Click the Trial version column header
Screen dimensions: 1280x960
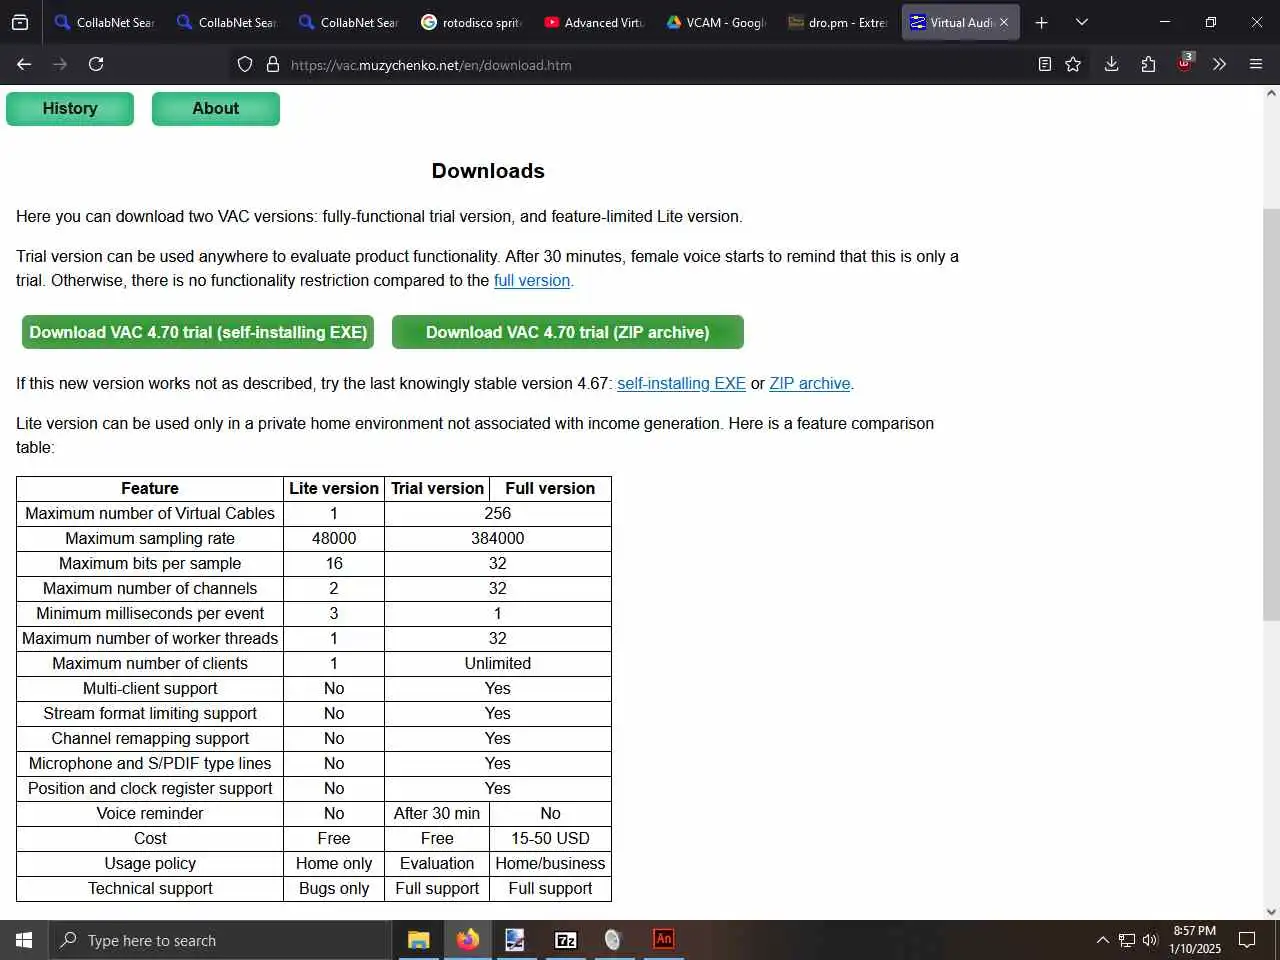pos(437,489)
